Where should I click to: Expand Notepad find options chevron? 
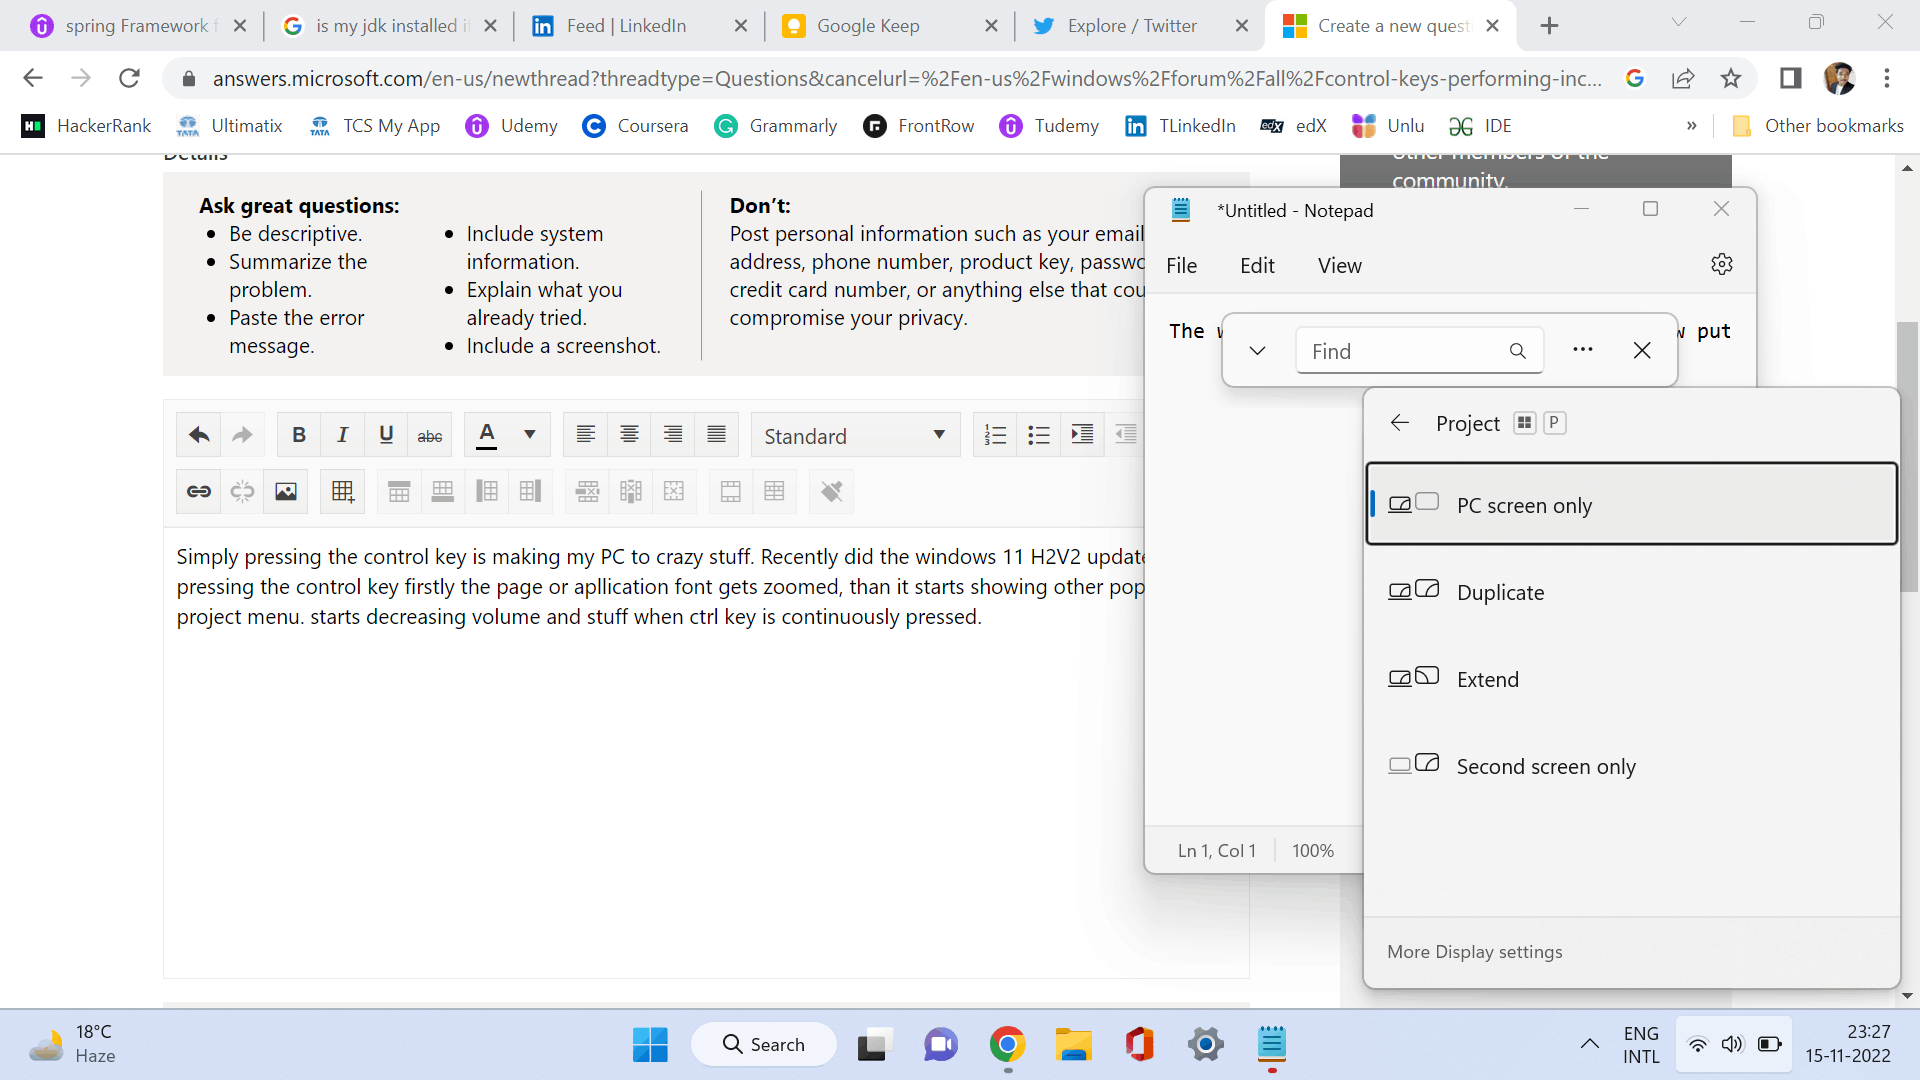coord(1257,351)
